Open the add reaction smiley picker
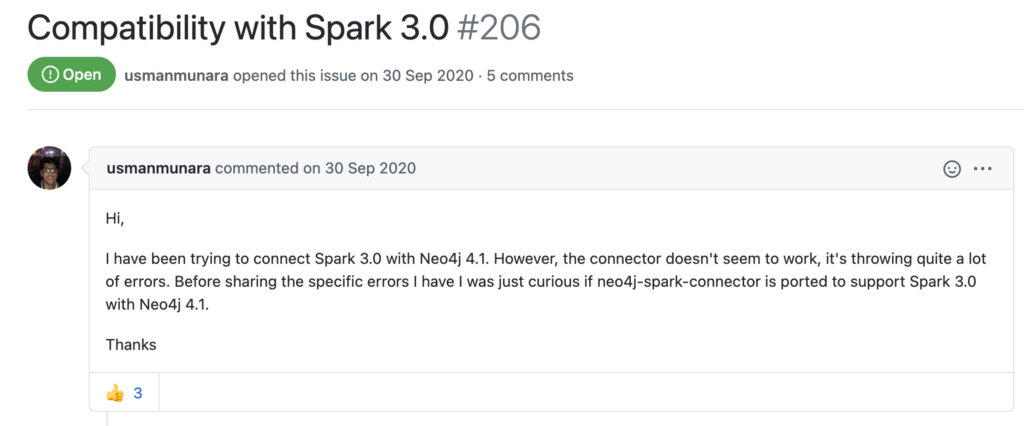The height and width of the screenshot is (426, 1024). [952, 169]
